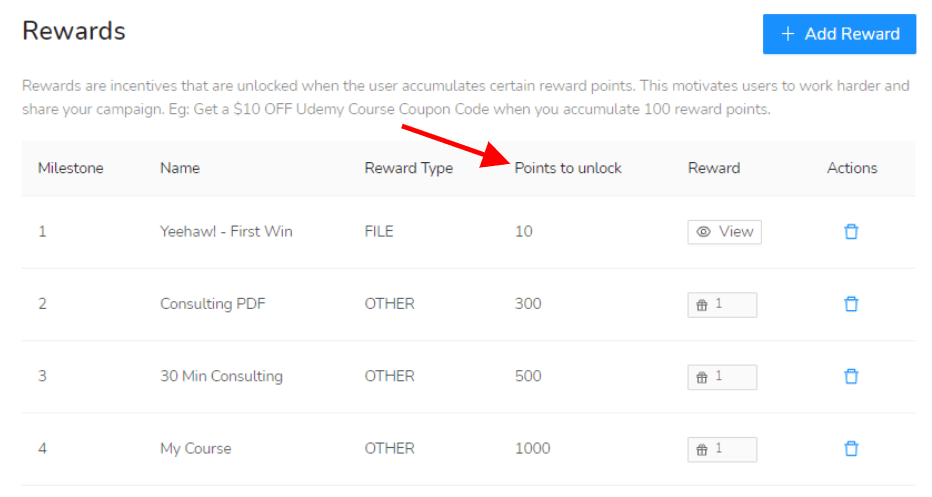This screenshot has width=932, height=497.
Task: Click the Add Reward button
Action: 839,34
